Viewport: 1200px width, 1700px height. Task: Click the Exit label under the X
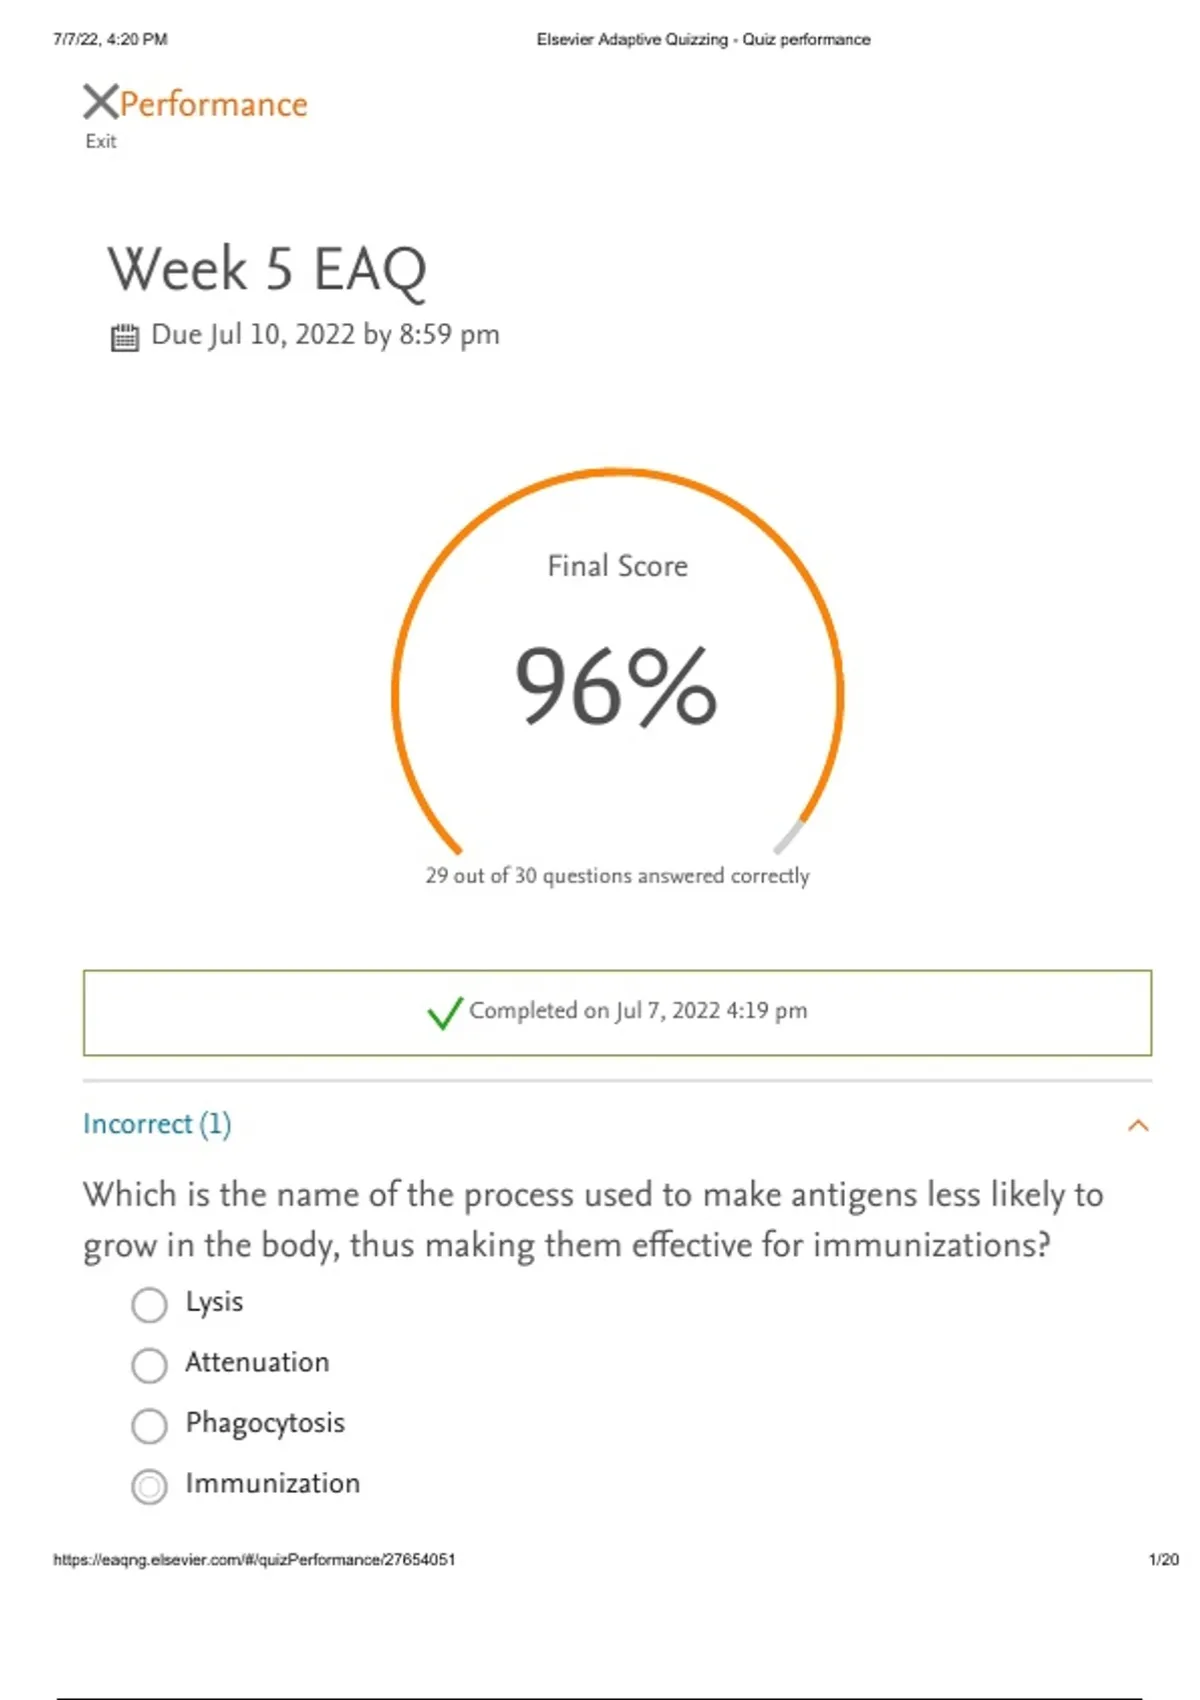(100, 142)
